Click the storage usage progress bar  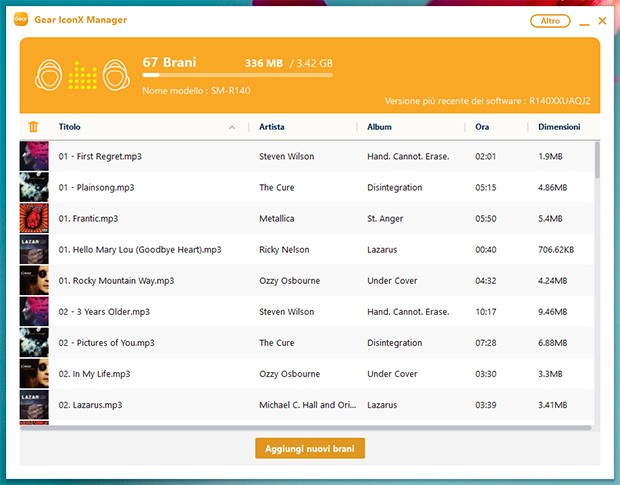point(237,75)
